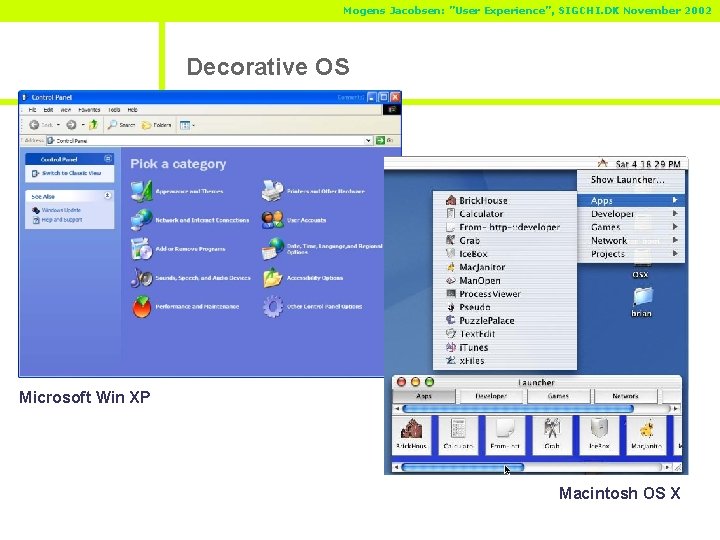Click the Folders toolbar button
Viewport: 720px width, 540px height.
(156, 124)
